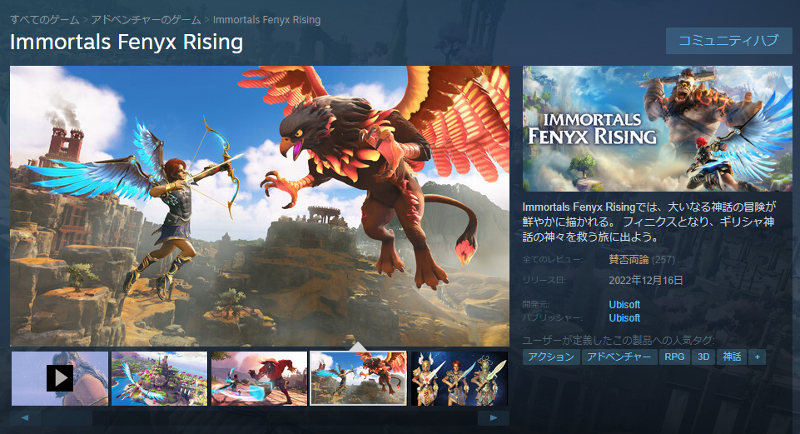Open developer Ubisoft link

tap(624, 304)
